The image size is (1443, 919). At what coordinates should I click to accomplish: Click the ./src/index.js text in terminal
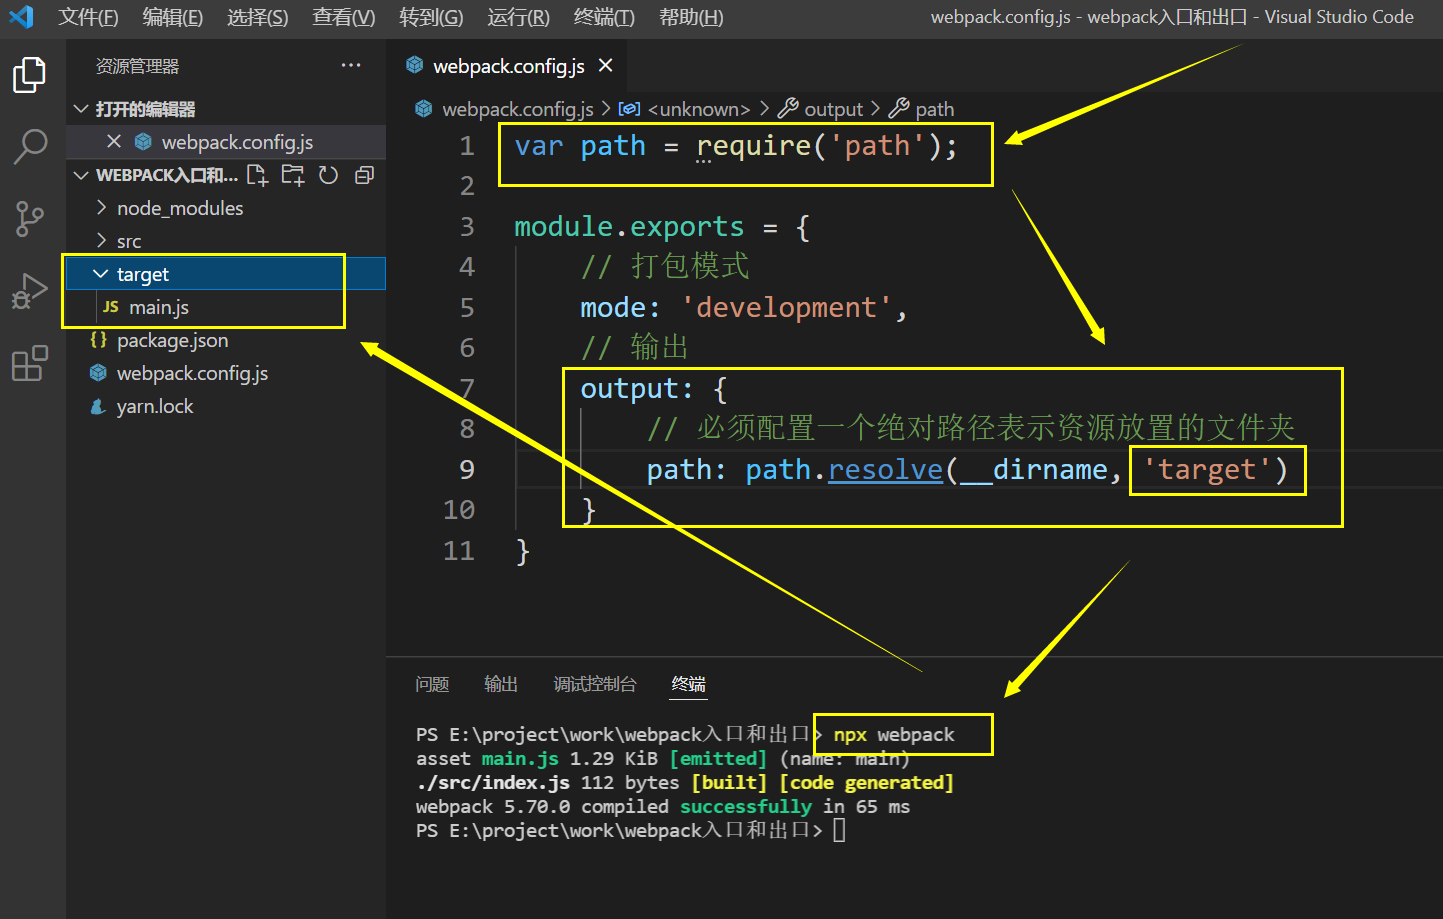[493, 782]
